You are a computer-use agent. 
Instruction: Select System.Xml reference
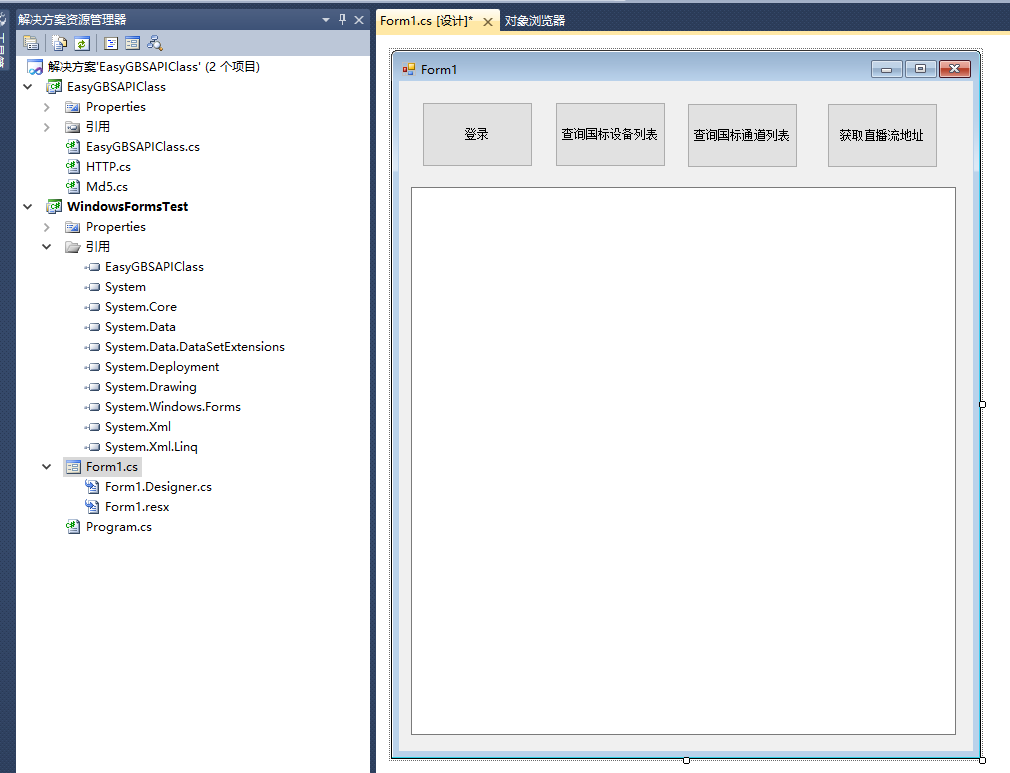click(138, 426)
